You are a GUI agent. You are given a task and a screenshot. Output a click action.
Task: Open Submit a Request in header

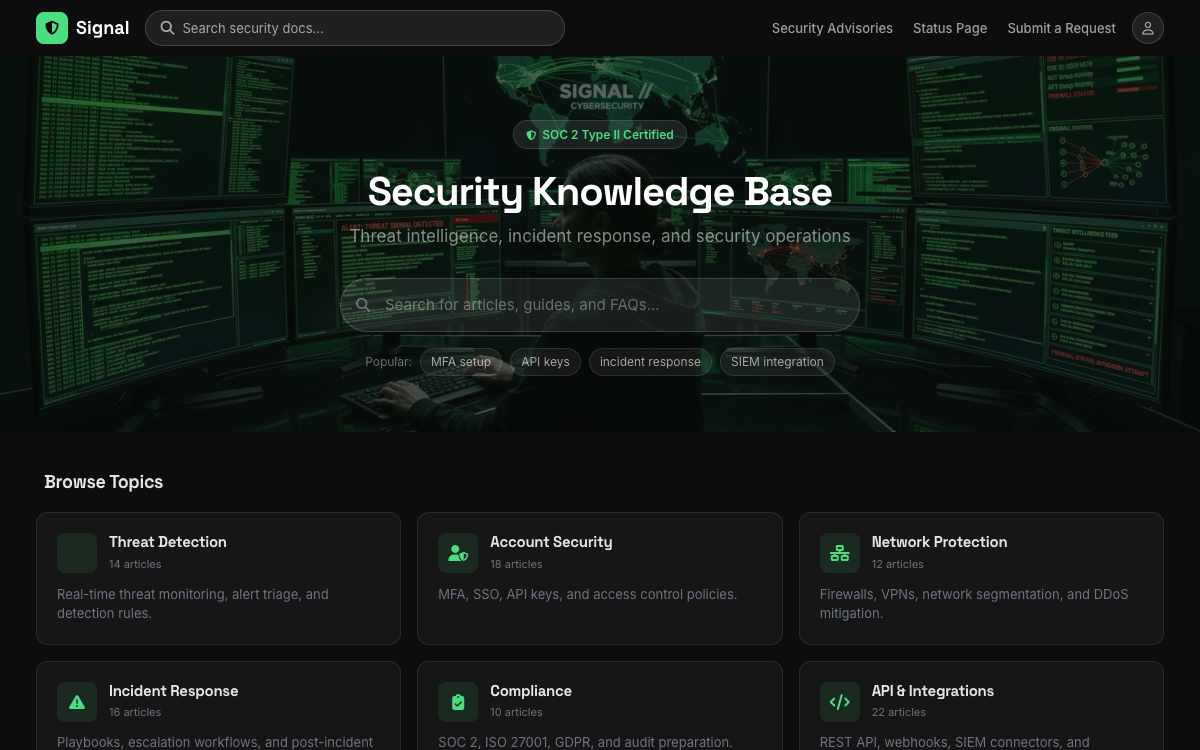coord(1062,28)
